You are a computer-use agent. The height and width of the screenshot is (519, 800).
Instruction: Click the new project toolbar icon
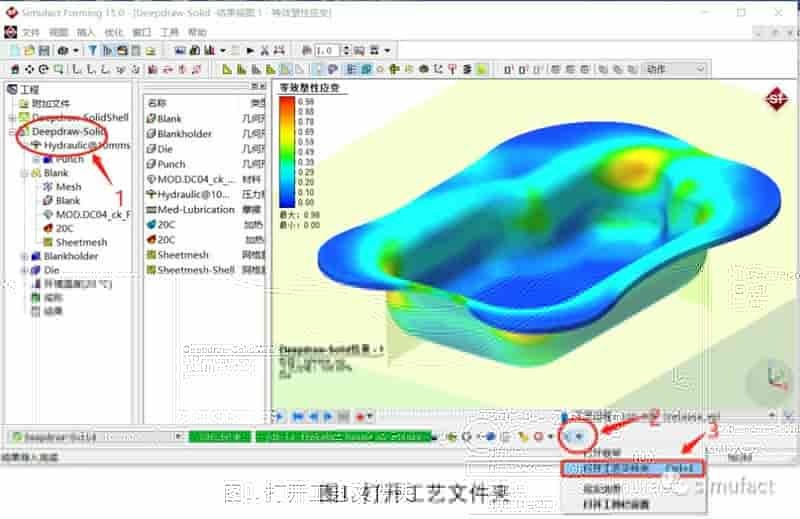(15, 51)
